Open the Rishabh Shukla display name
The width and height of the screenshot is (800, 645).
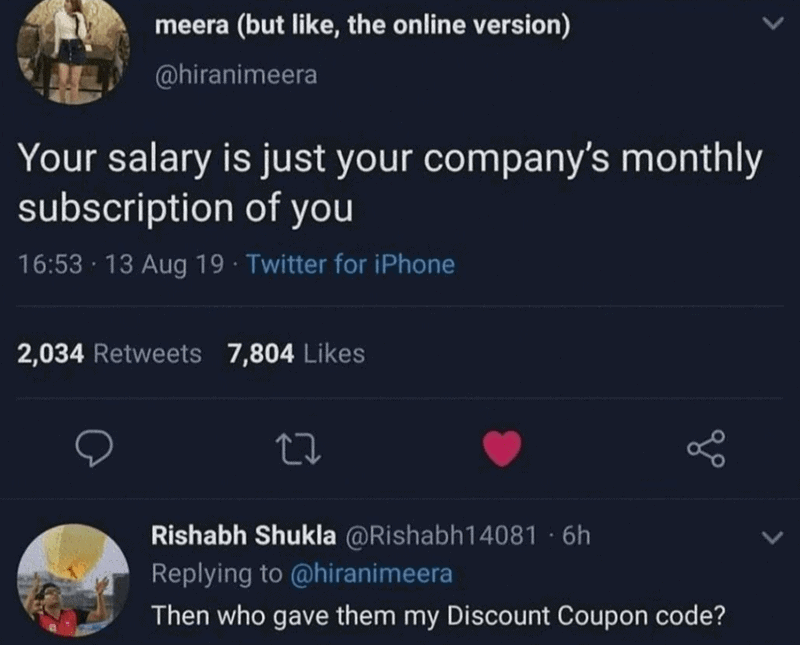[243, 535]
